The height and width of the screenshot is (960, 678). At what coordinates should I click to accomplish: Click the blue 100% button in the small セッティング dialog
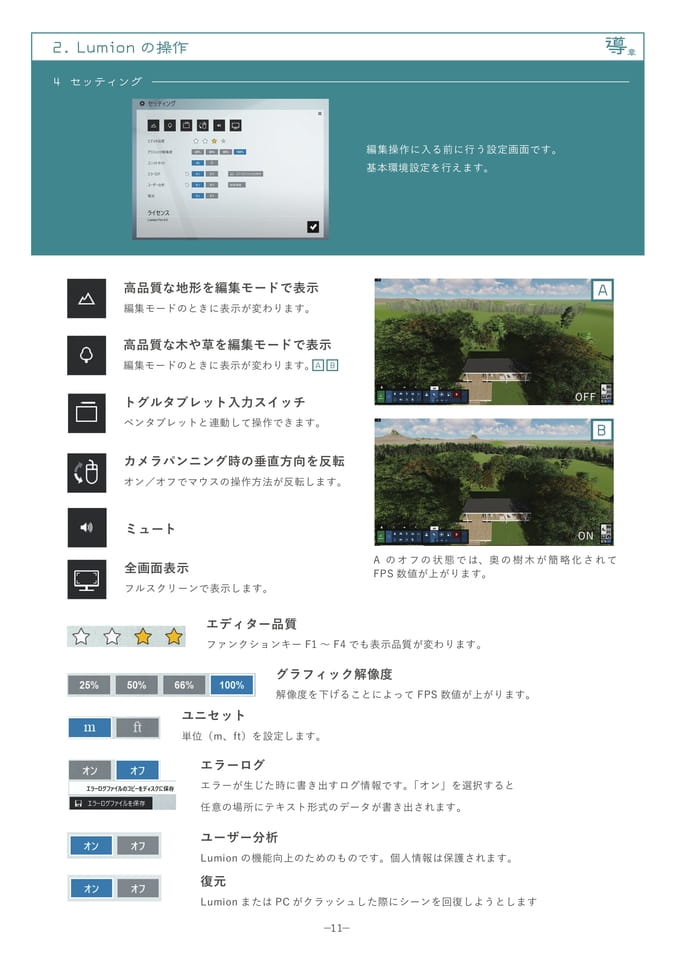(x=240, y=152)
